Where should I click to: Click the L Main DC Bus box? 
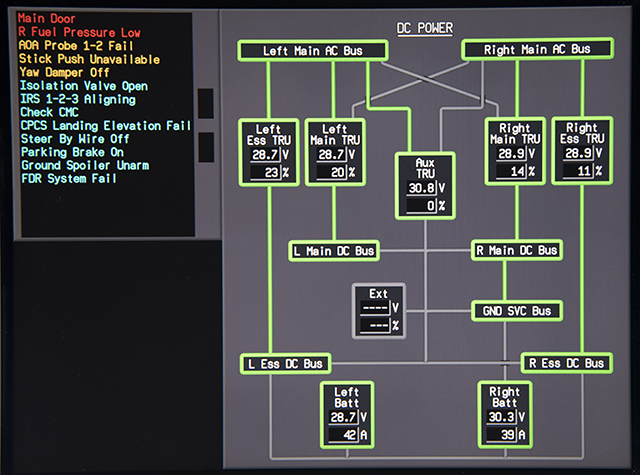[x=334, y=251]
